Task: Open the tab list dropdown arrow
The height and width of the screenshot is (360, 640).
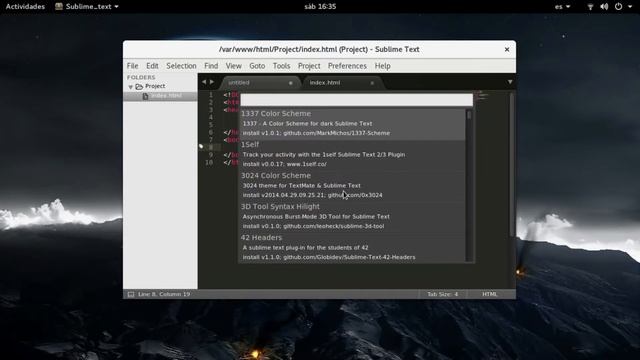Action: [x=510, y=82]
